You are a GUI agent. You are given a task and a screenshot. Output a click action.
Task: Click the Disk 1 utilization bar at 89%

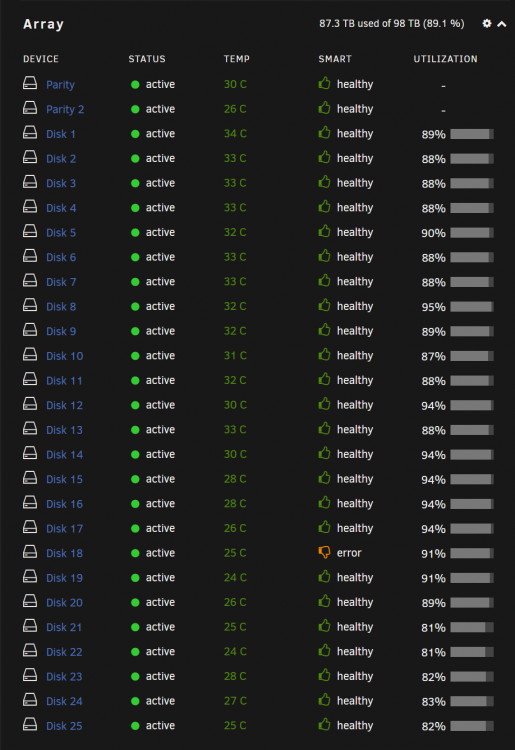click(472, 134)
